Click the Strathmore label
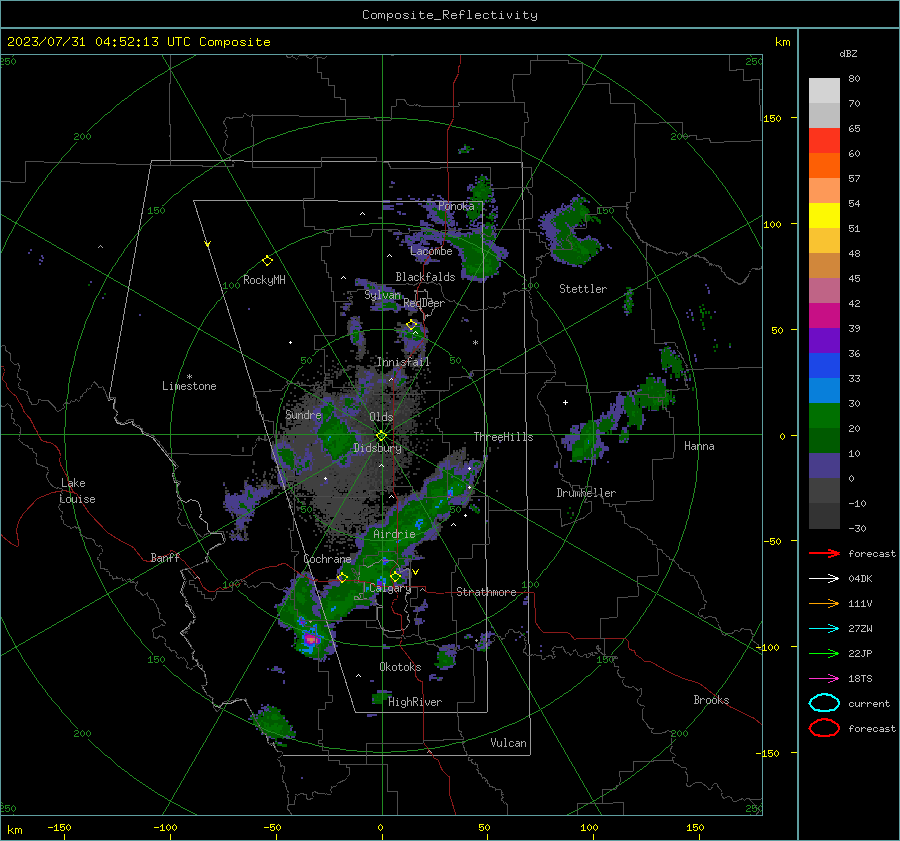This screenshot has width=900, height=841. coord(486,592)
